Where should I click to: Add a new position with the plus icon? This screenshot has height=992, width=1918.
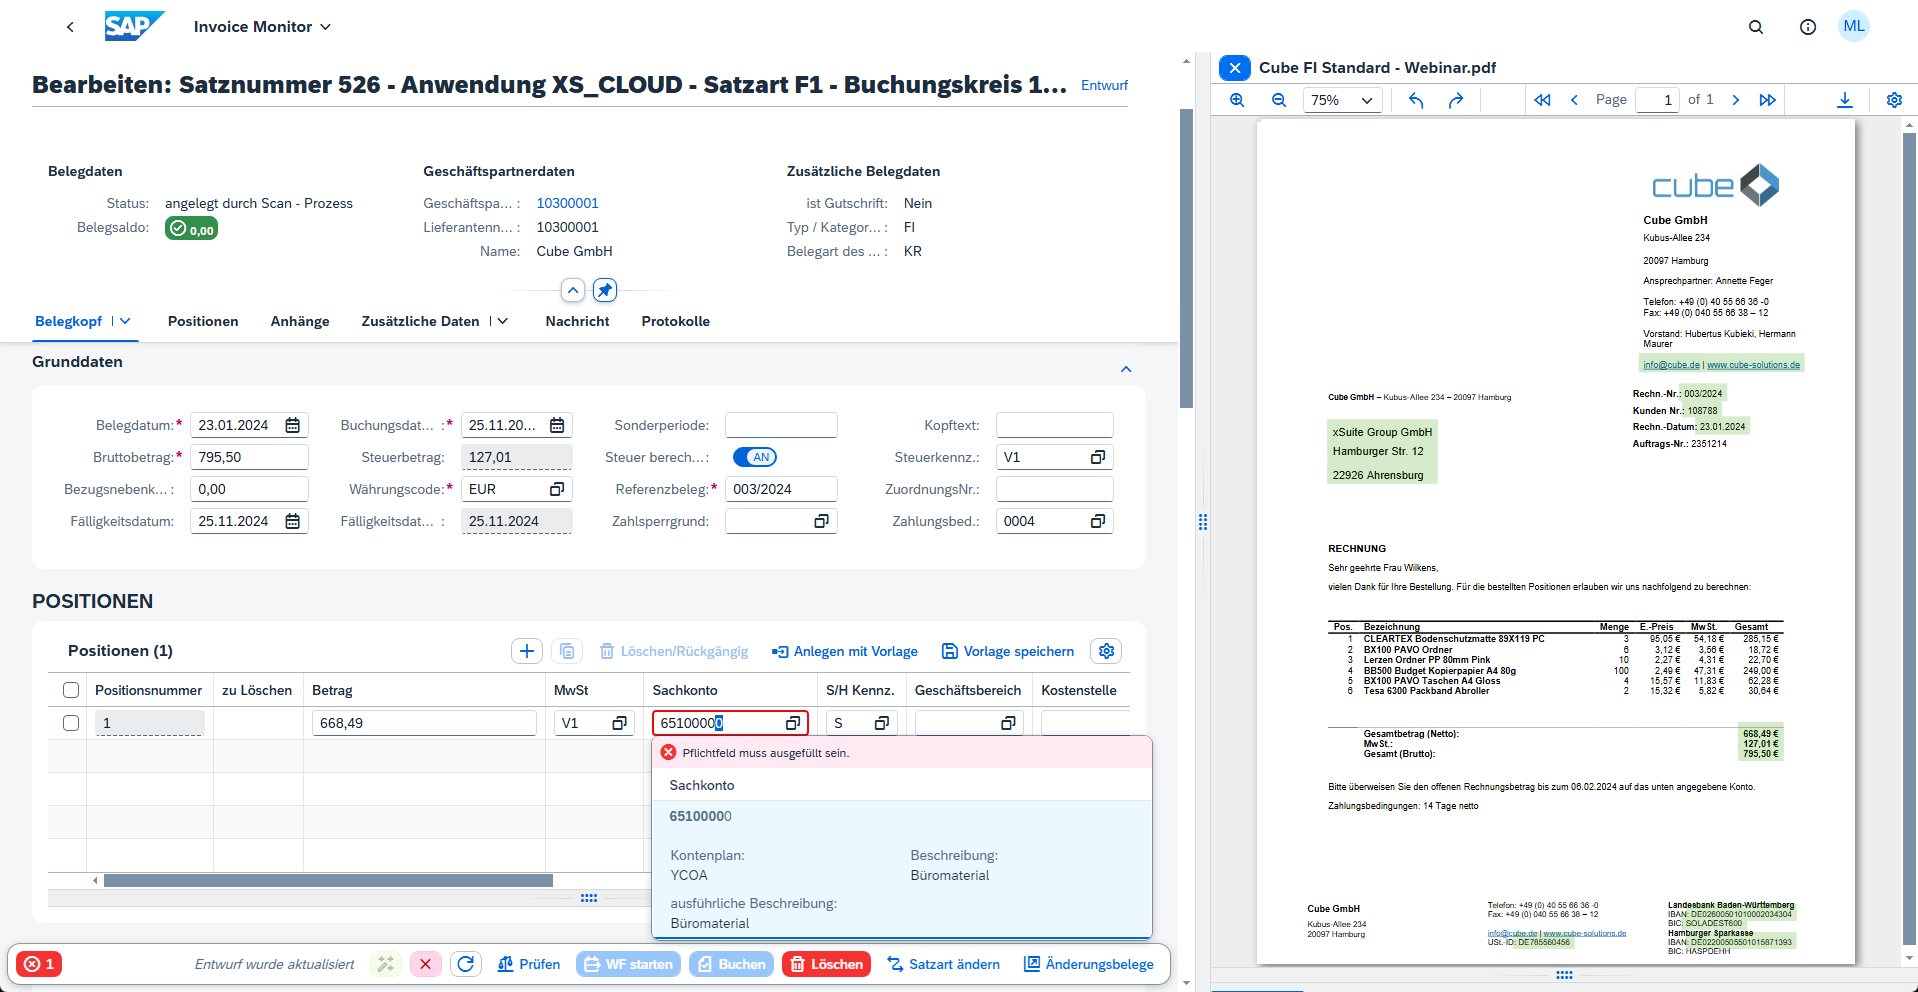(x=527, y=651)
